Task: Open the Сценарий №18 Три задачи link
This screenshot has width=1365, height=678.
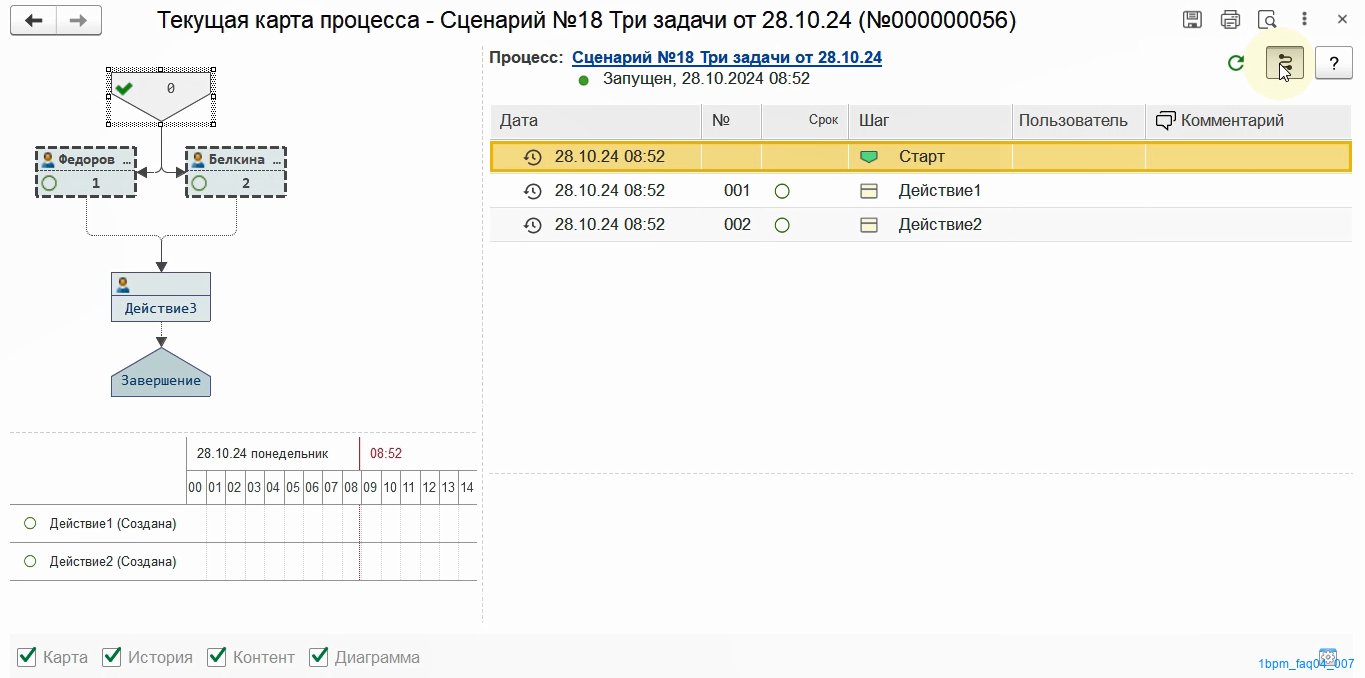Action: coord(726,57)
